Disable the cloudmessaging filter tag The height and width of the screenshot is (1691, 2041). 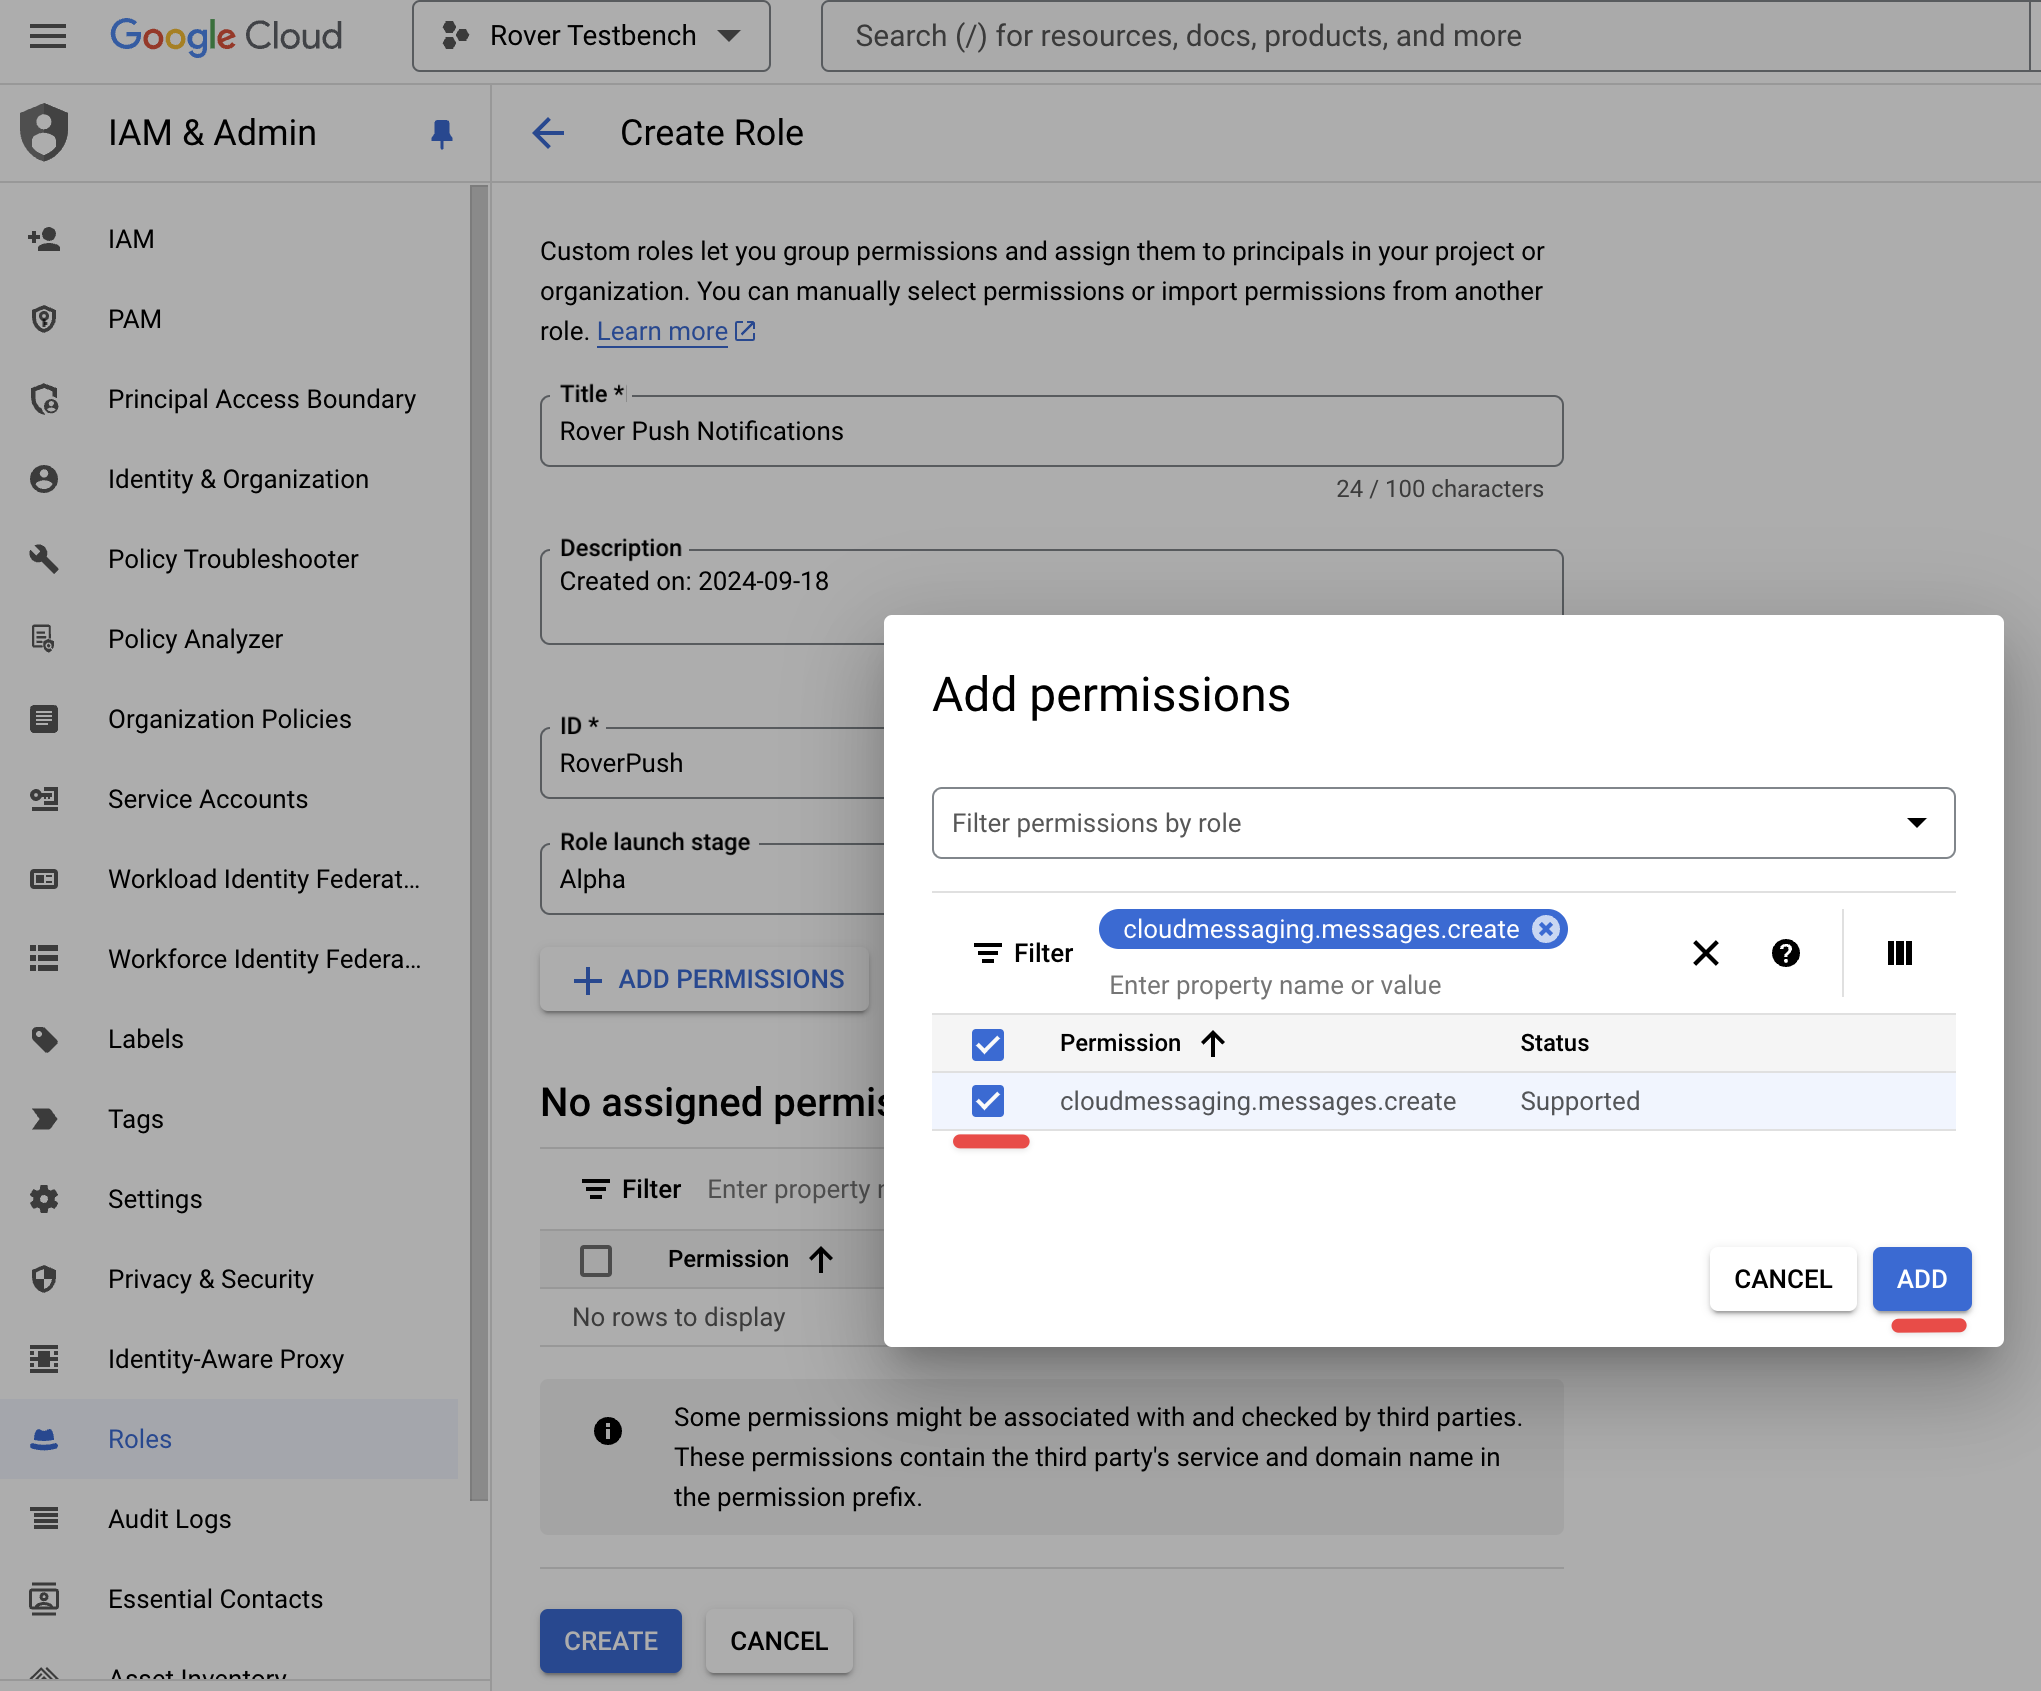pyautogui.click(x=1543, y=929)
